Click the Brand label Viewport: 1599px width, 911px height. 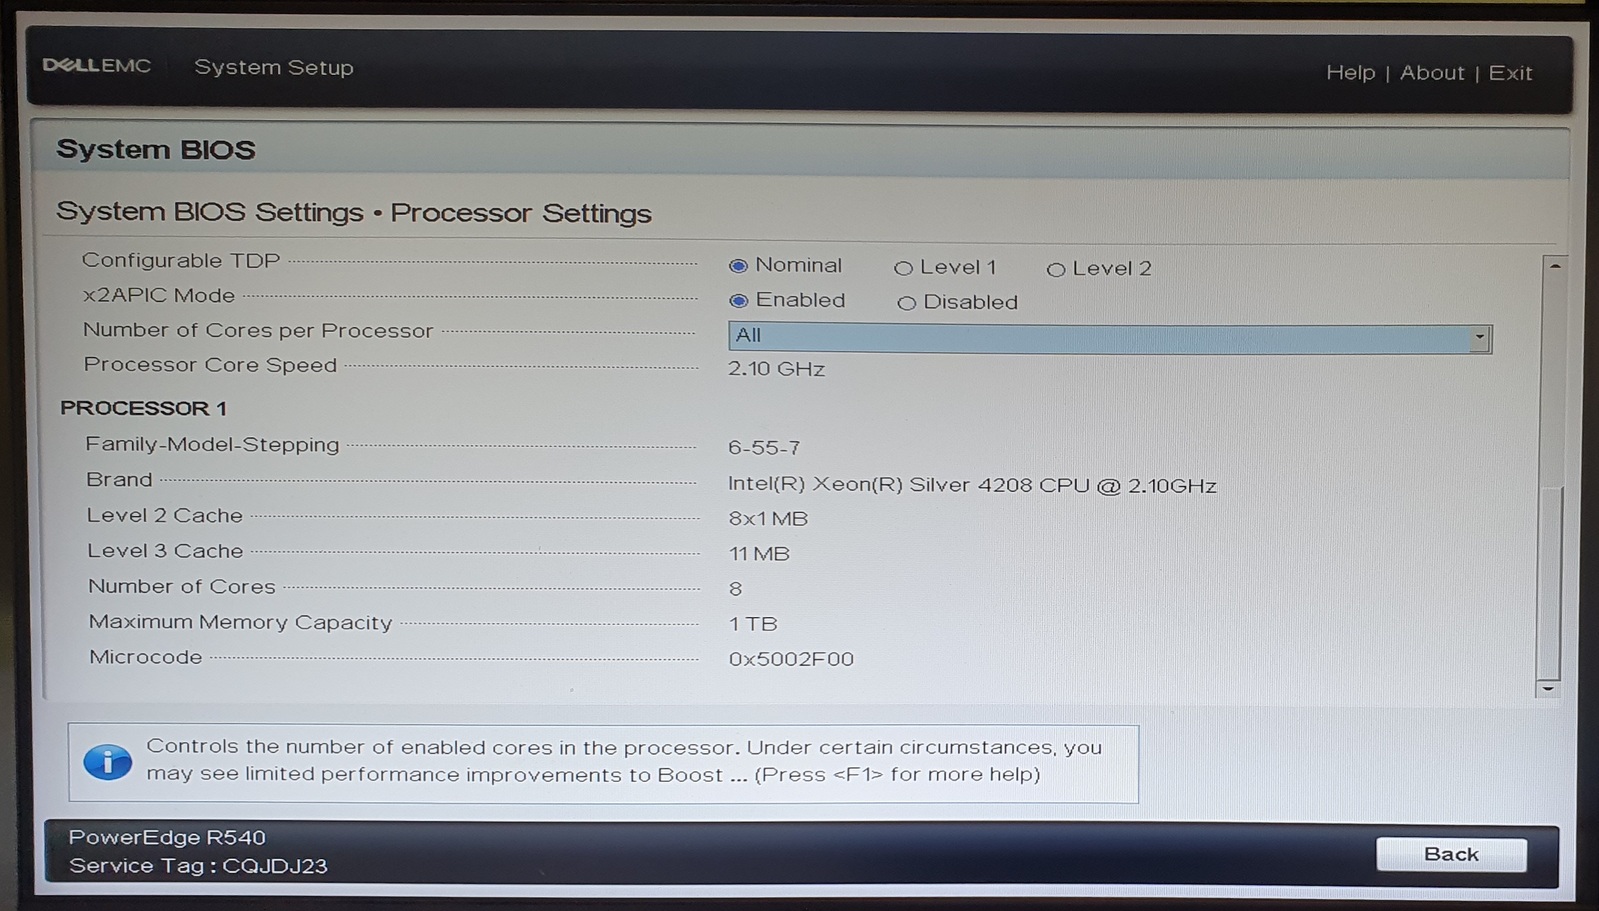pyautogui.click(x=119, y=480)
